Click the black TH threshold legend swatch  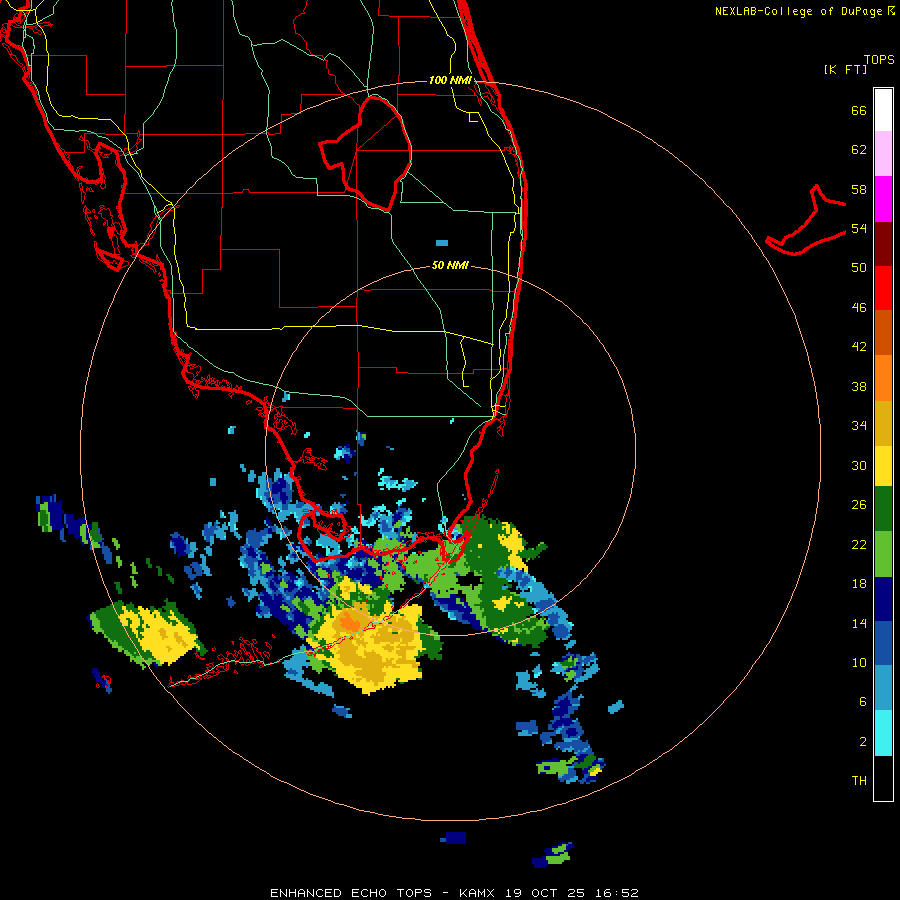[883, 778]
